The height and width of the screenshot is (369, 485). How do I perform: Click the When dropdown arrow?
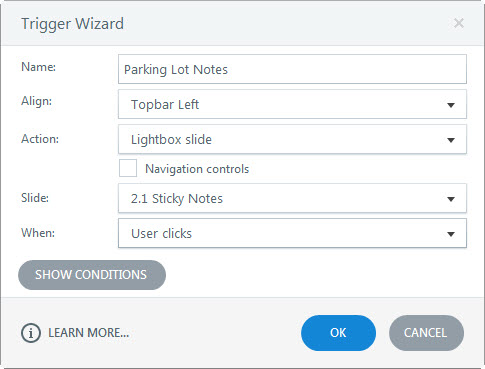(x=451, y=234)
